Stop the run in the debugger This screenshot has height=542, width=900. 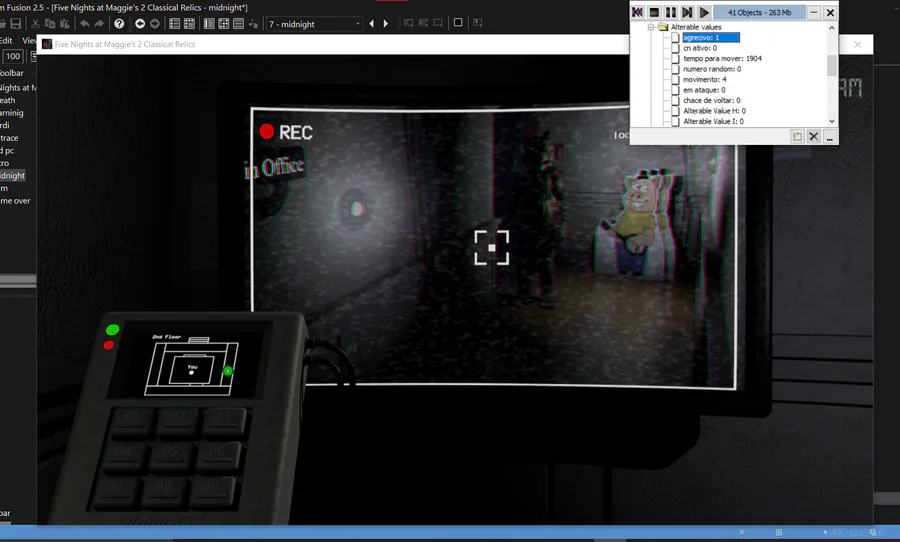(654, 12)
